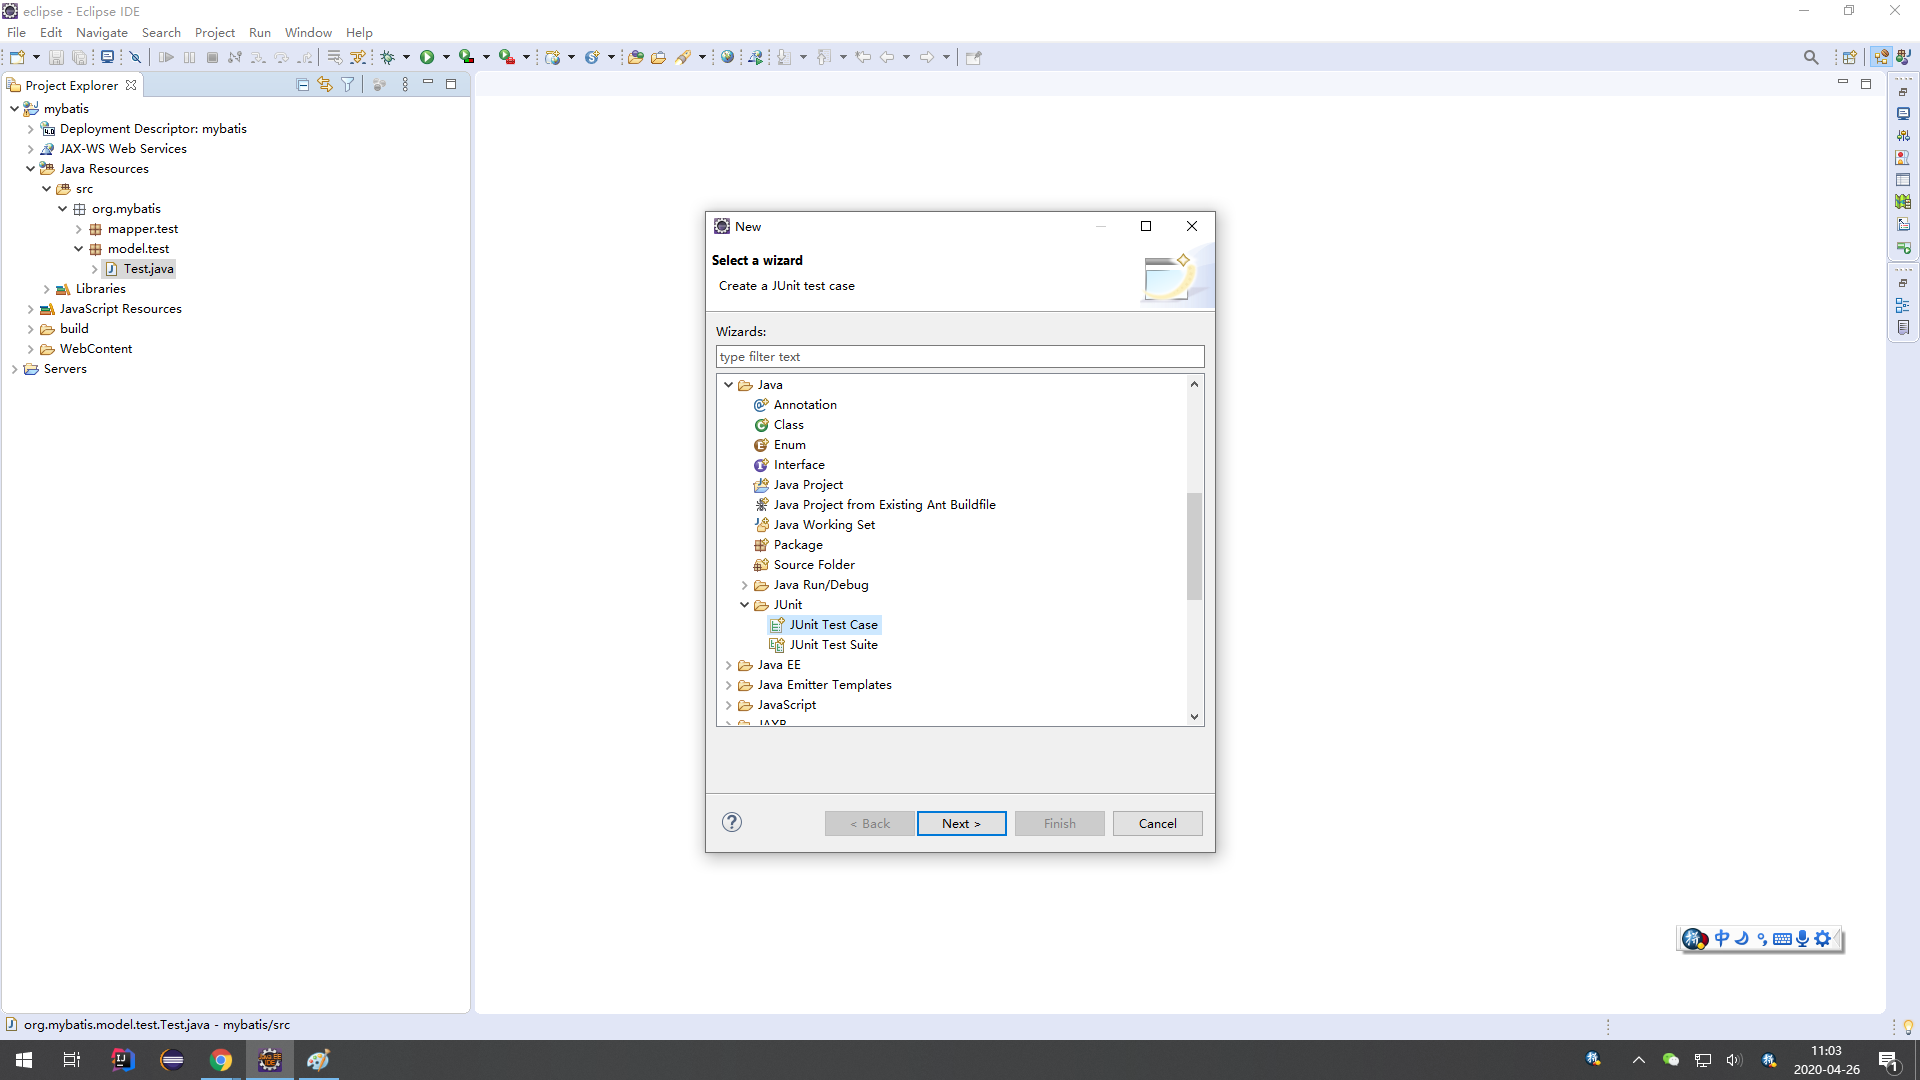This screenshot has width=1920, height=1080.
Task: Open Chrome from the Windows taskbar
Action: pyautogui.click(x=220, y=1060)
